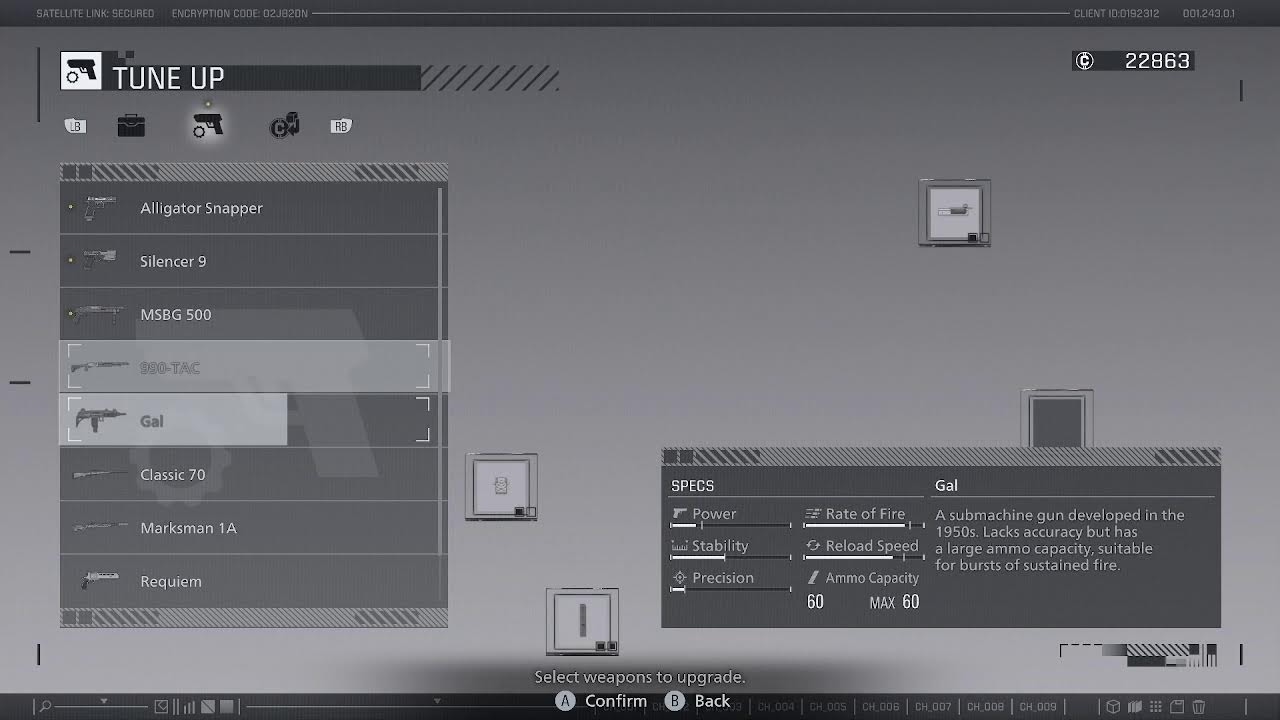Click the 'Select weapons to upgrade.' hint
Image resolution: width=1280 pixels, height=720 pixels.
(x=640, y=677)
